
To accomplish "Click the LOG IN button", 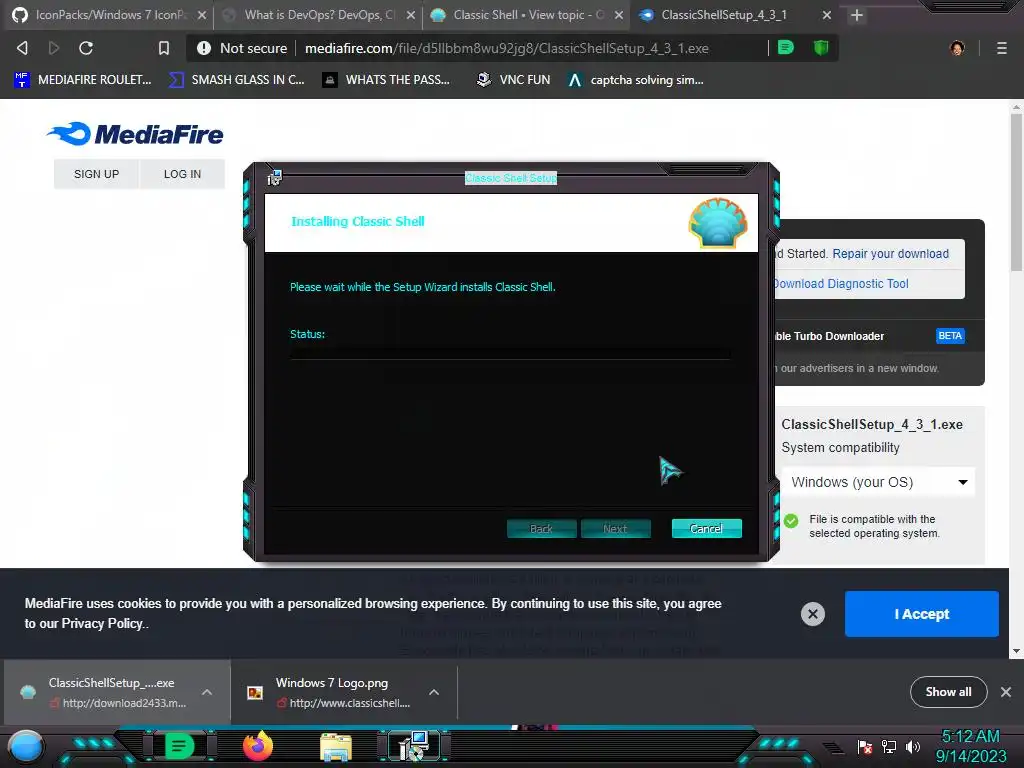I will [x=182, y=174].
